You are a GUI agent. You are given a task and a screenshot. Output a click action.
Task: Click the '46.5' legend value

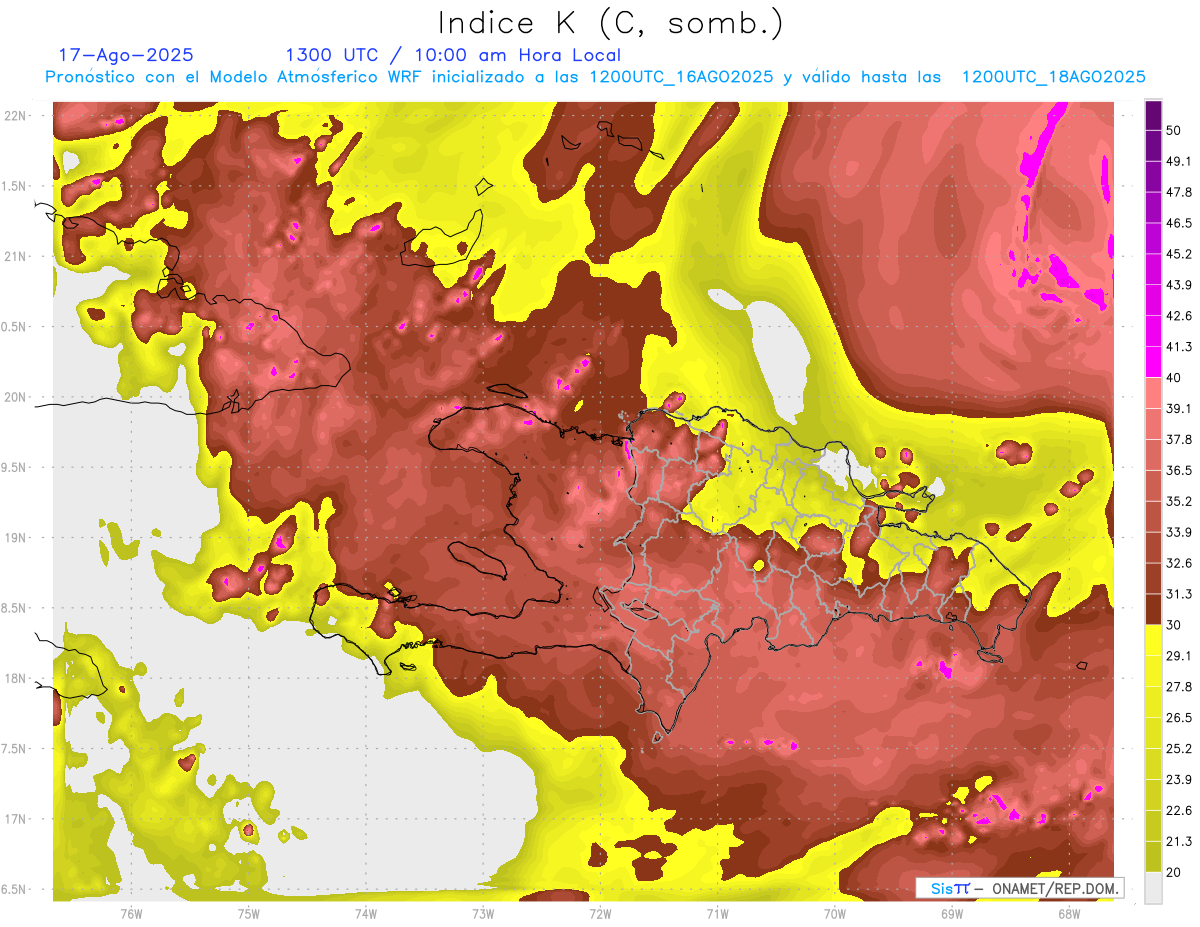pyautogui.click(x=1179, y=224)
